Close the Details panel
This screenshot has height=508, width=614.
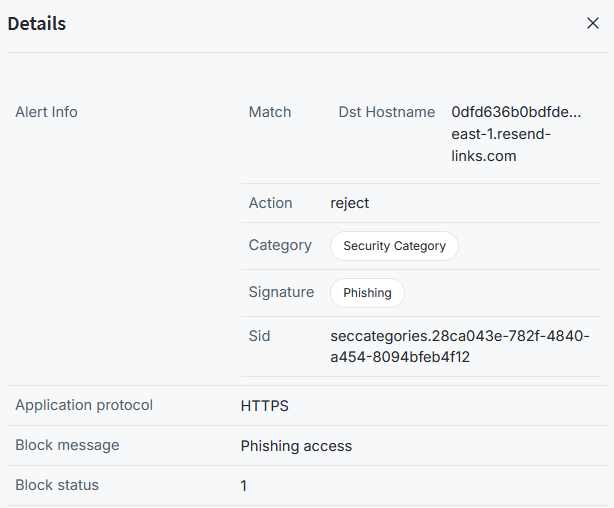pos(592,23)
